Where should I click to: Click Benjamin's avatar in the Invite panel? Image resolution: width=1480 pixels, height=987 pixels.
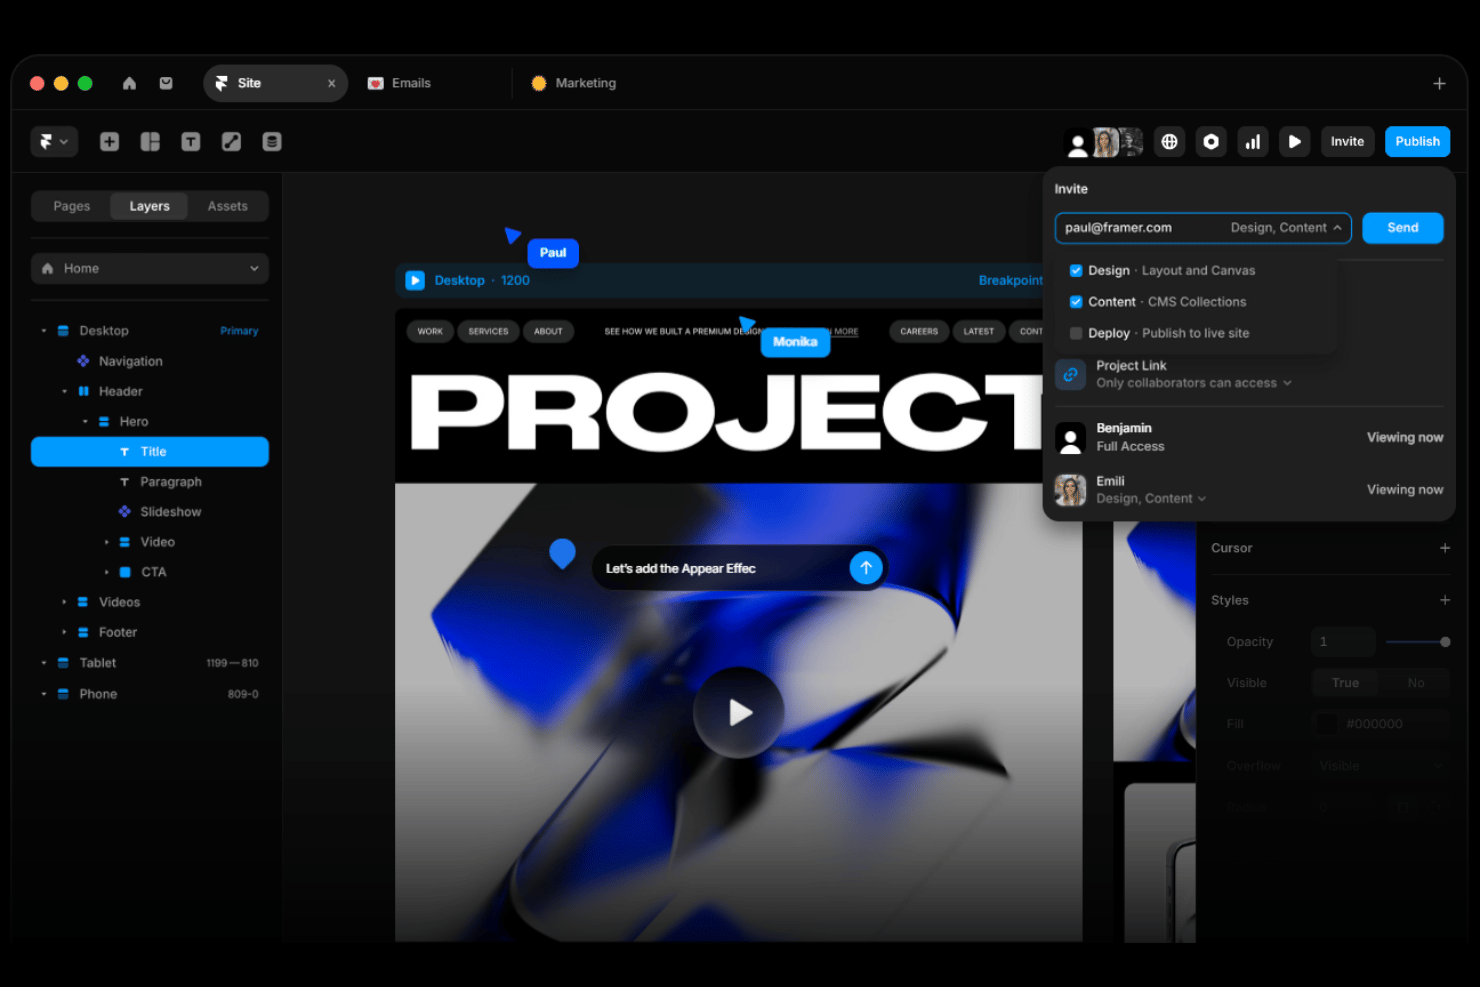coord(1070,437)
